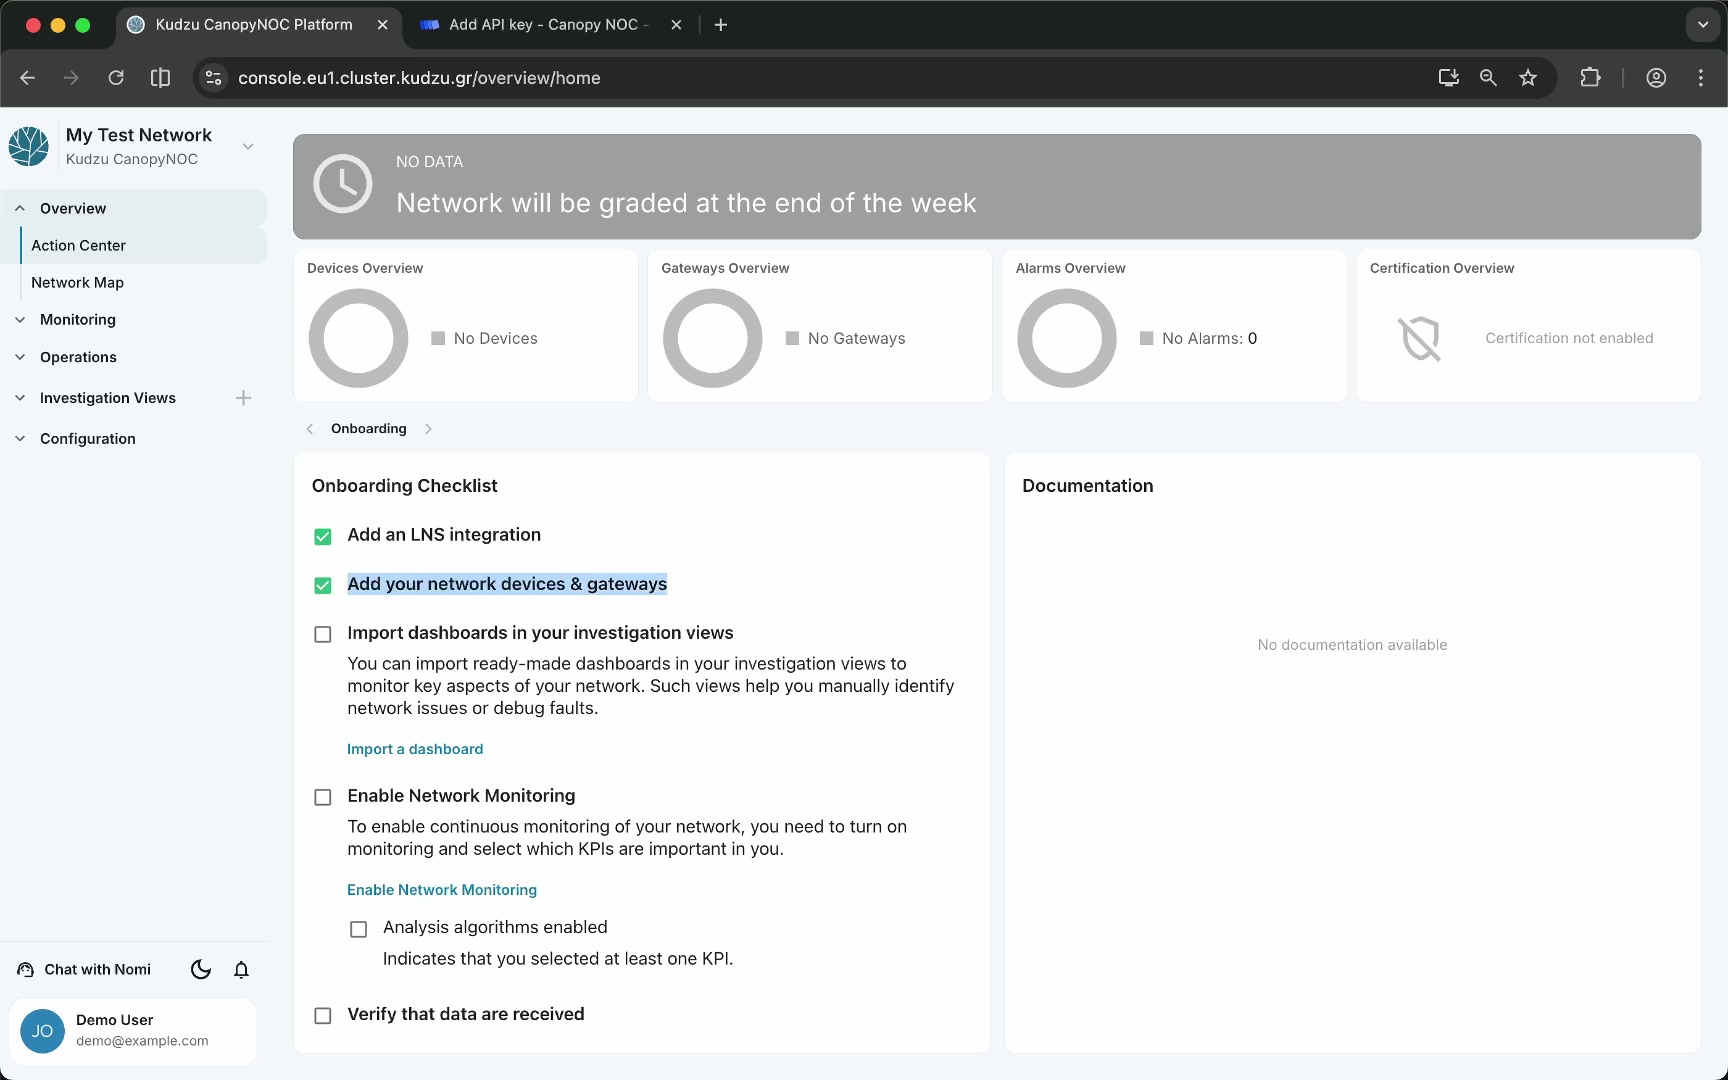Viewport: 1728px width, 1080px height.
Task: Toggle Add an LNS integration checkbox
Action: pos(323,537)
